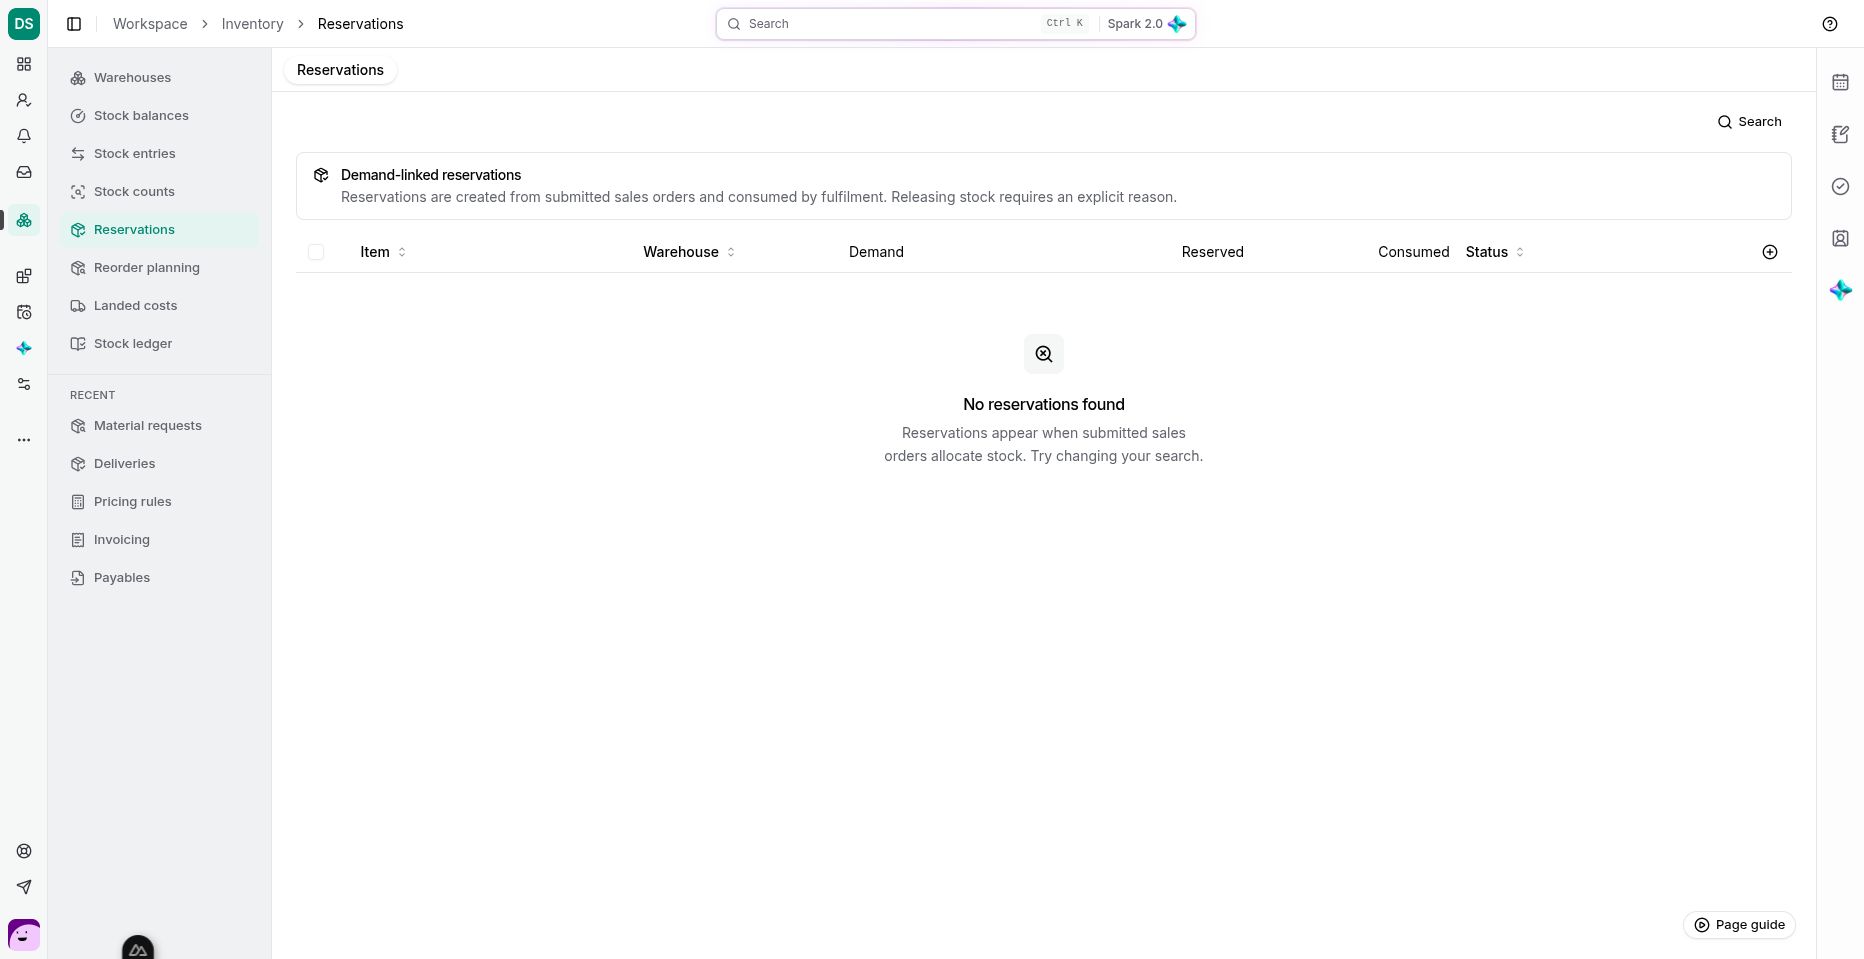The width and height of the screenshot is (1864, 959).
Task: Toggle the sidebar panel icon
Action: 74,24
